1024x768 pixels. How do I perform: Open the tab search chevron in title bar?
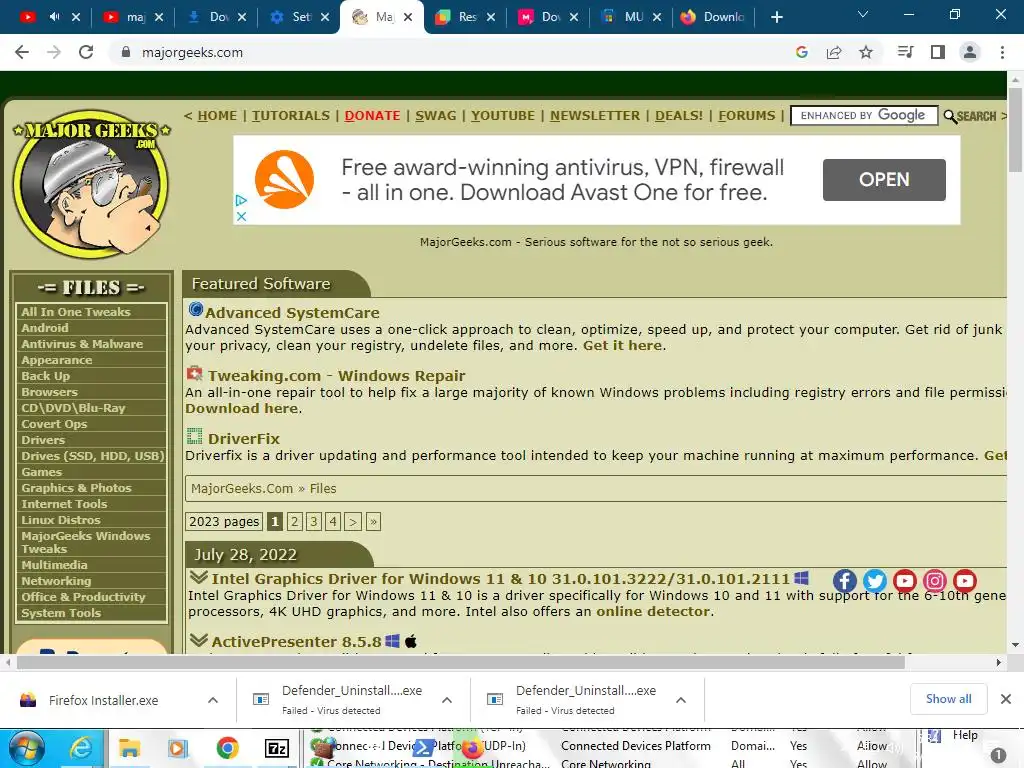[863, 14]
